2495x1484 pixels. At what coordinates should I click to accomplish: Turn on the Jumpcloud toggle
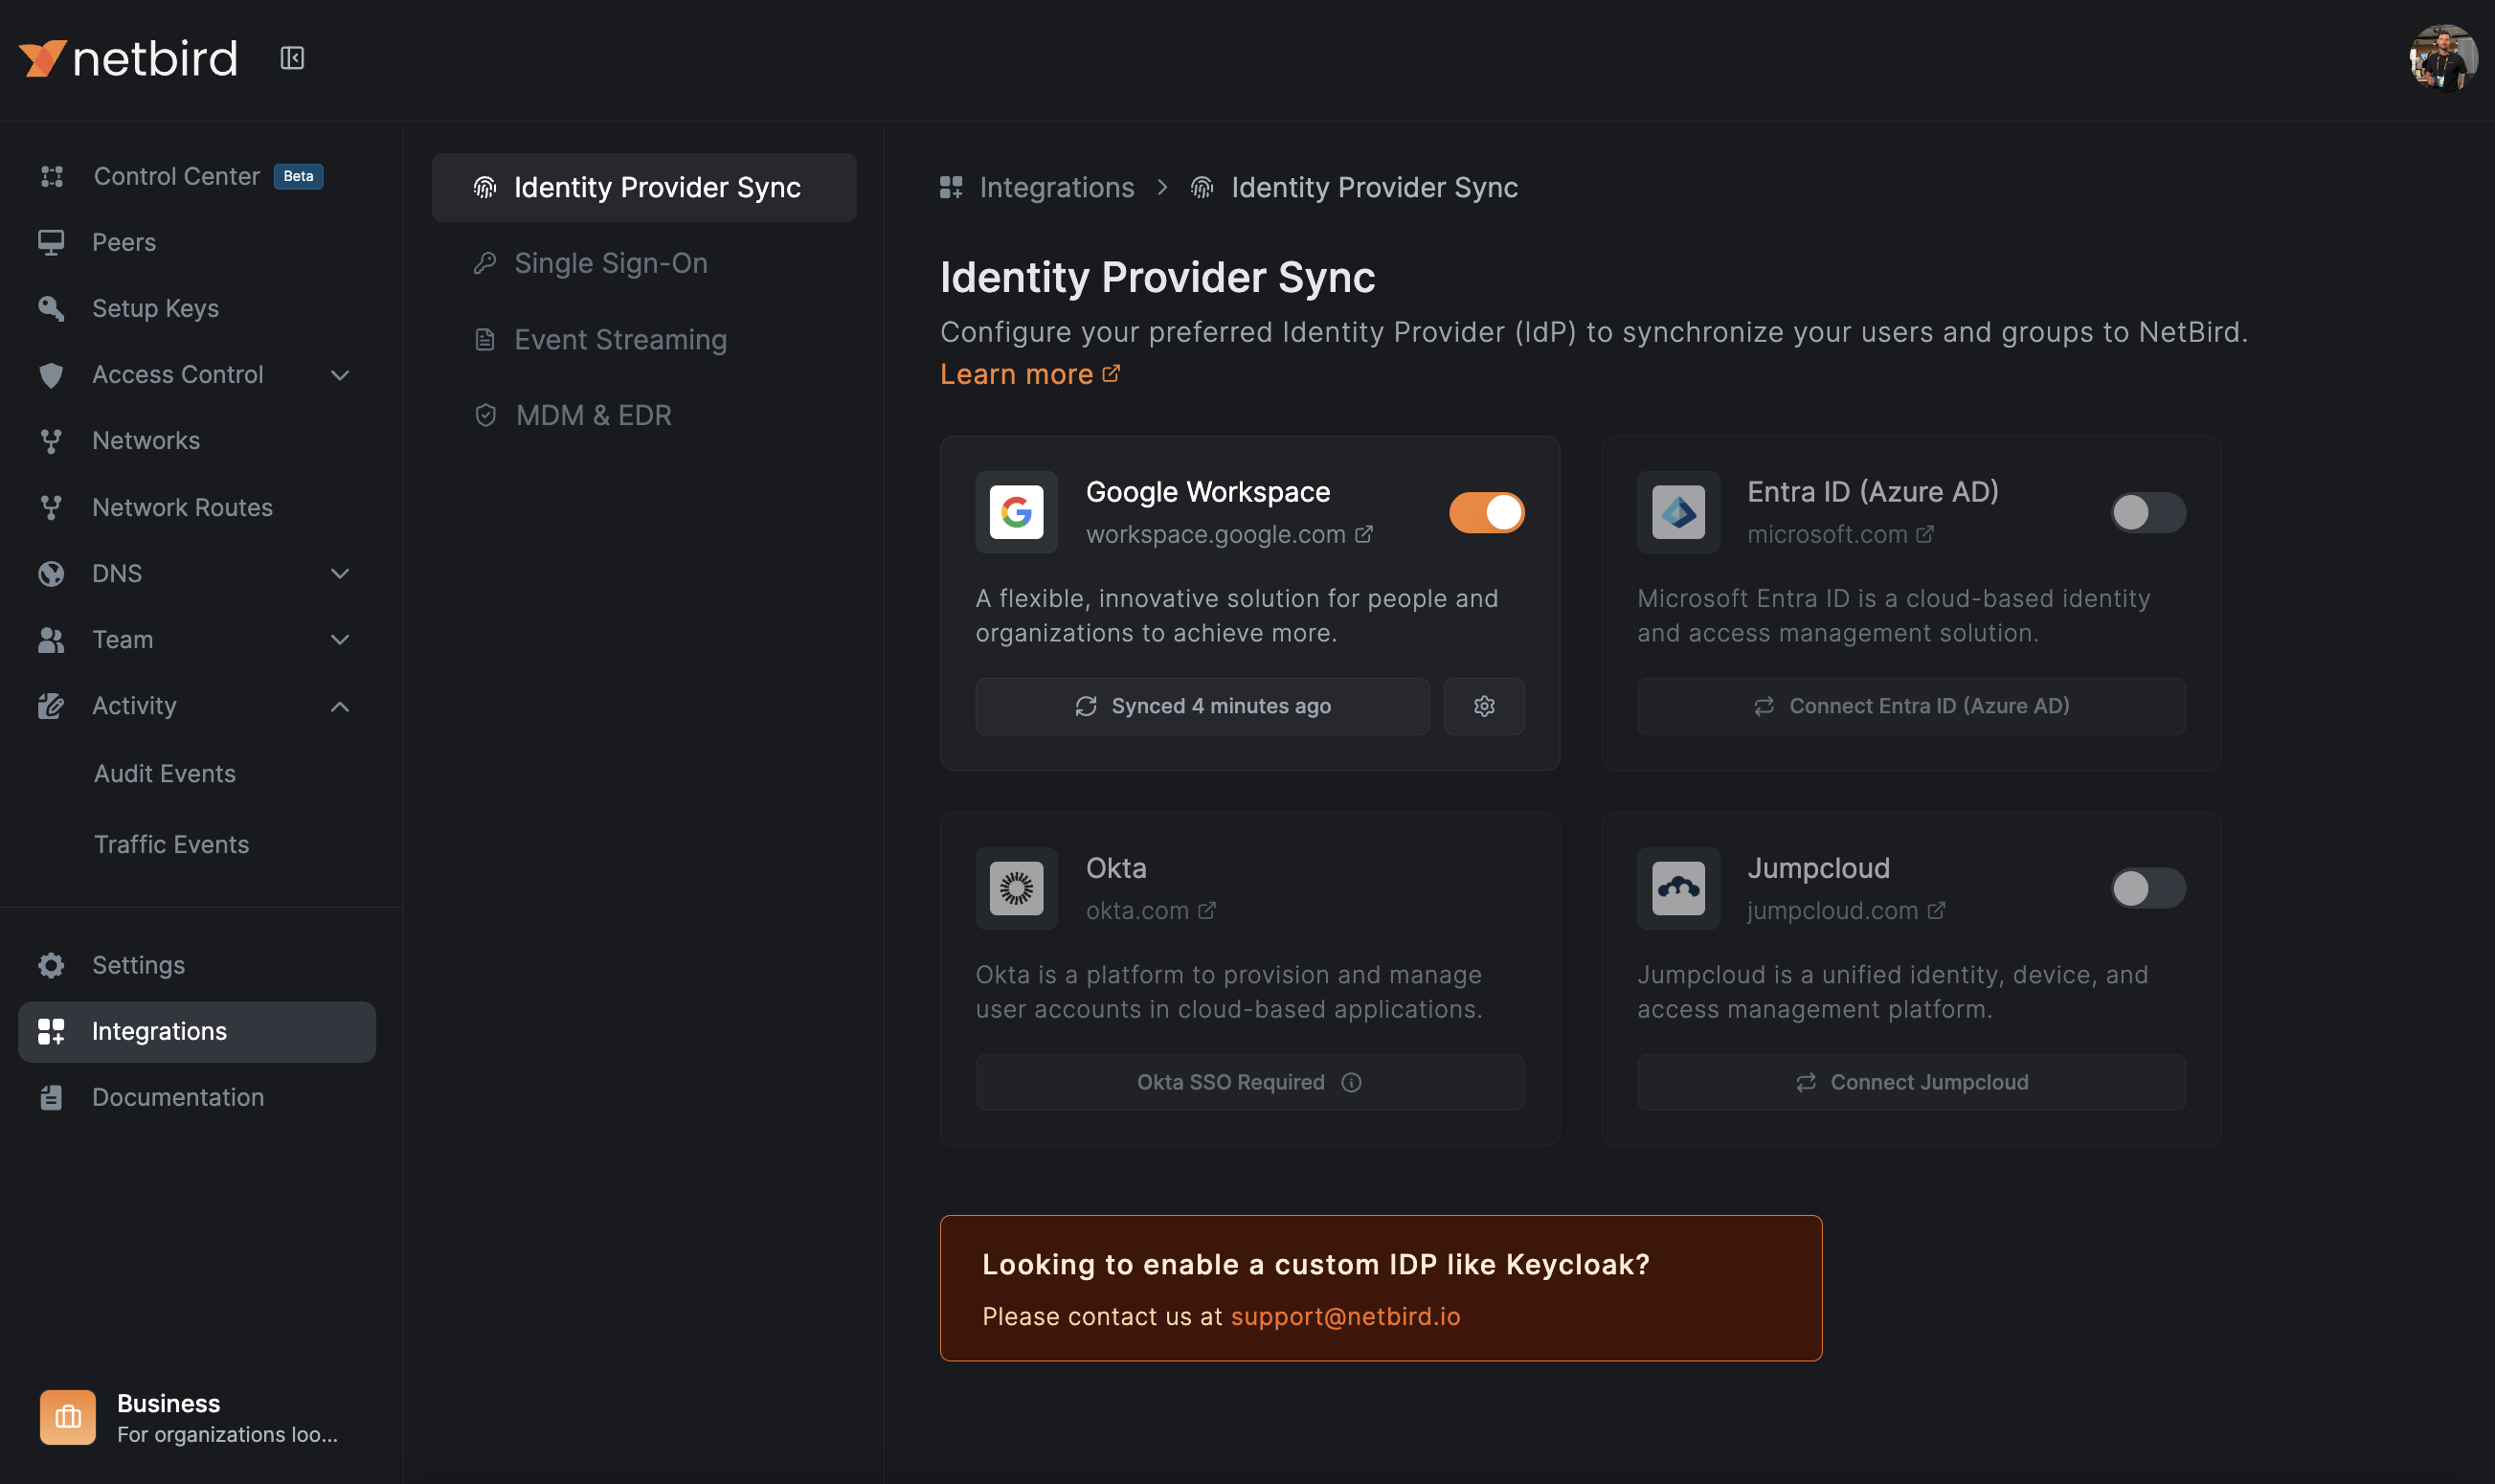[2147, 887]
